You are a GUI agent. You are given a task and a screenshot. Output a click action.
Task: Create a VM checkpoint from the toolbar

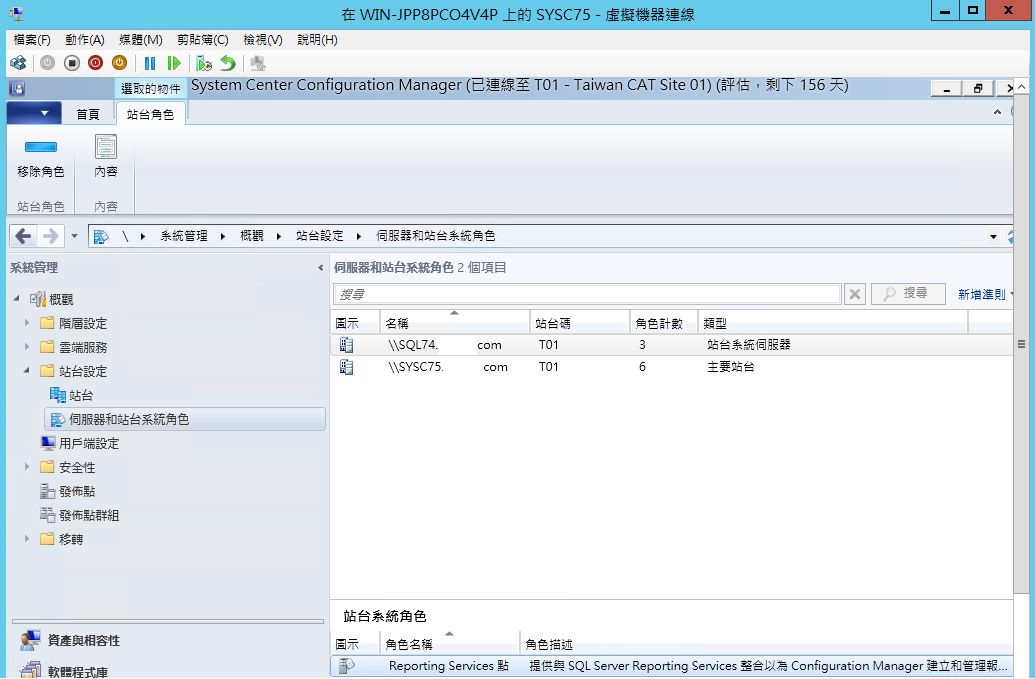204,63
